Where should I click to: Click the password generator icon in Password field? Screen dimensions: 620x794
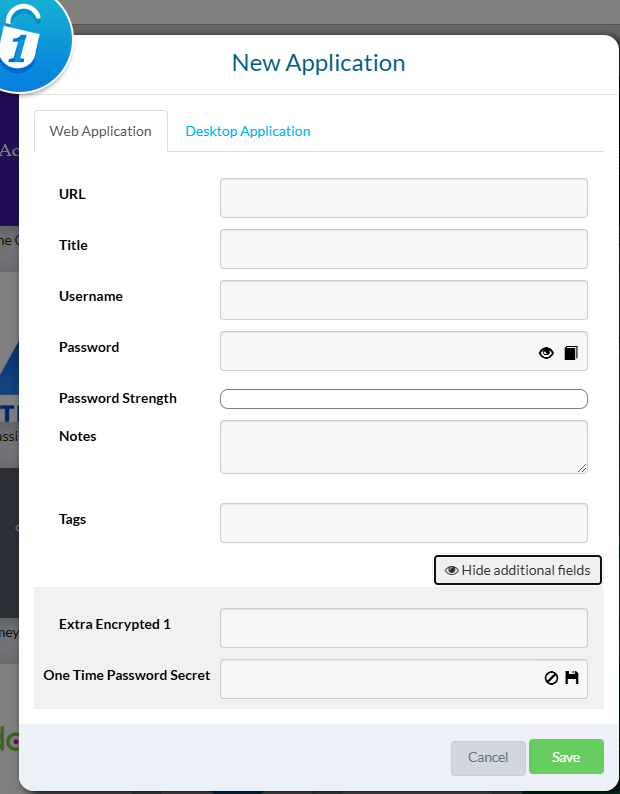click(x=571, y=352)
